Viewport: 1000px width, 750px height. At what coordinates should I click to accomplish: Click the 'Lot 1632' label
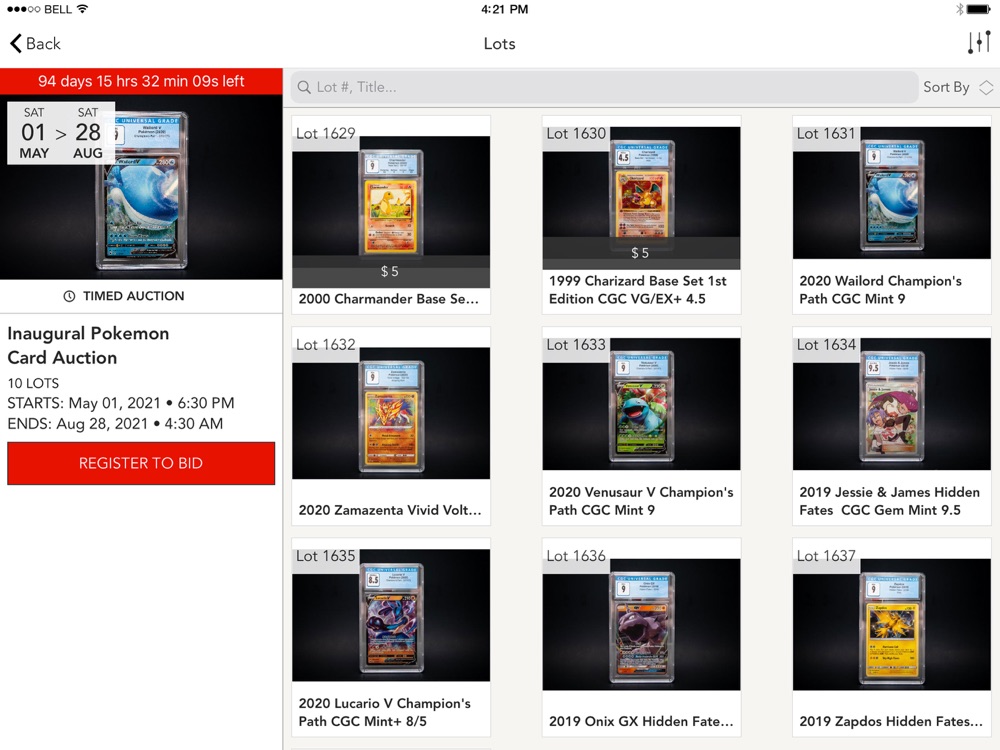point(325,344)
